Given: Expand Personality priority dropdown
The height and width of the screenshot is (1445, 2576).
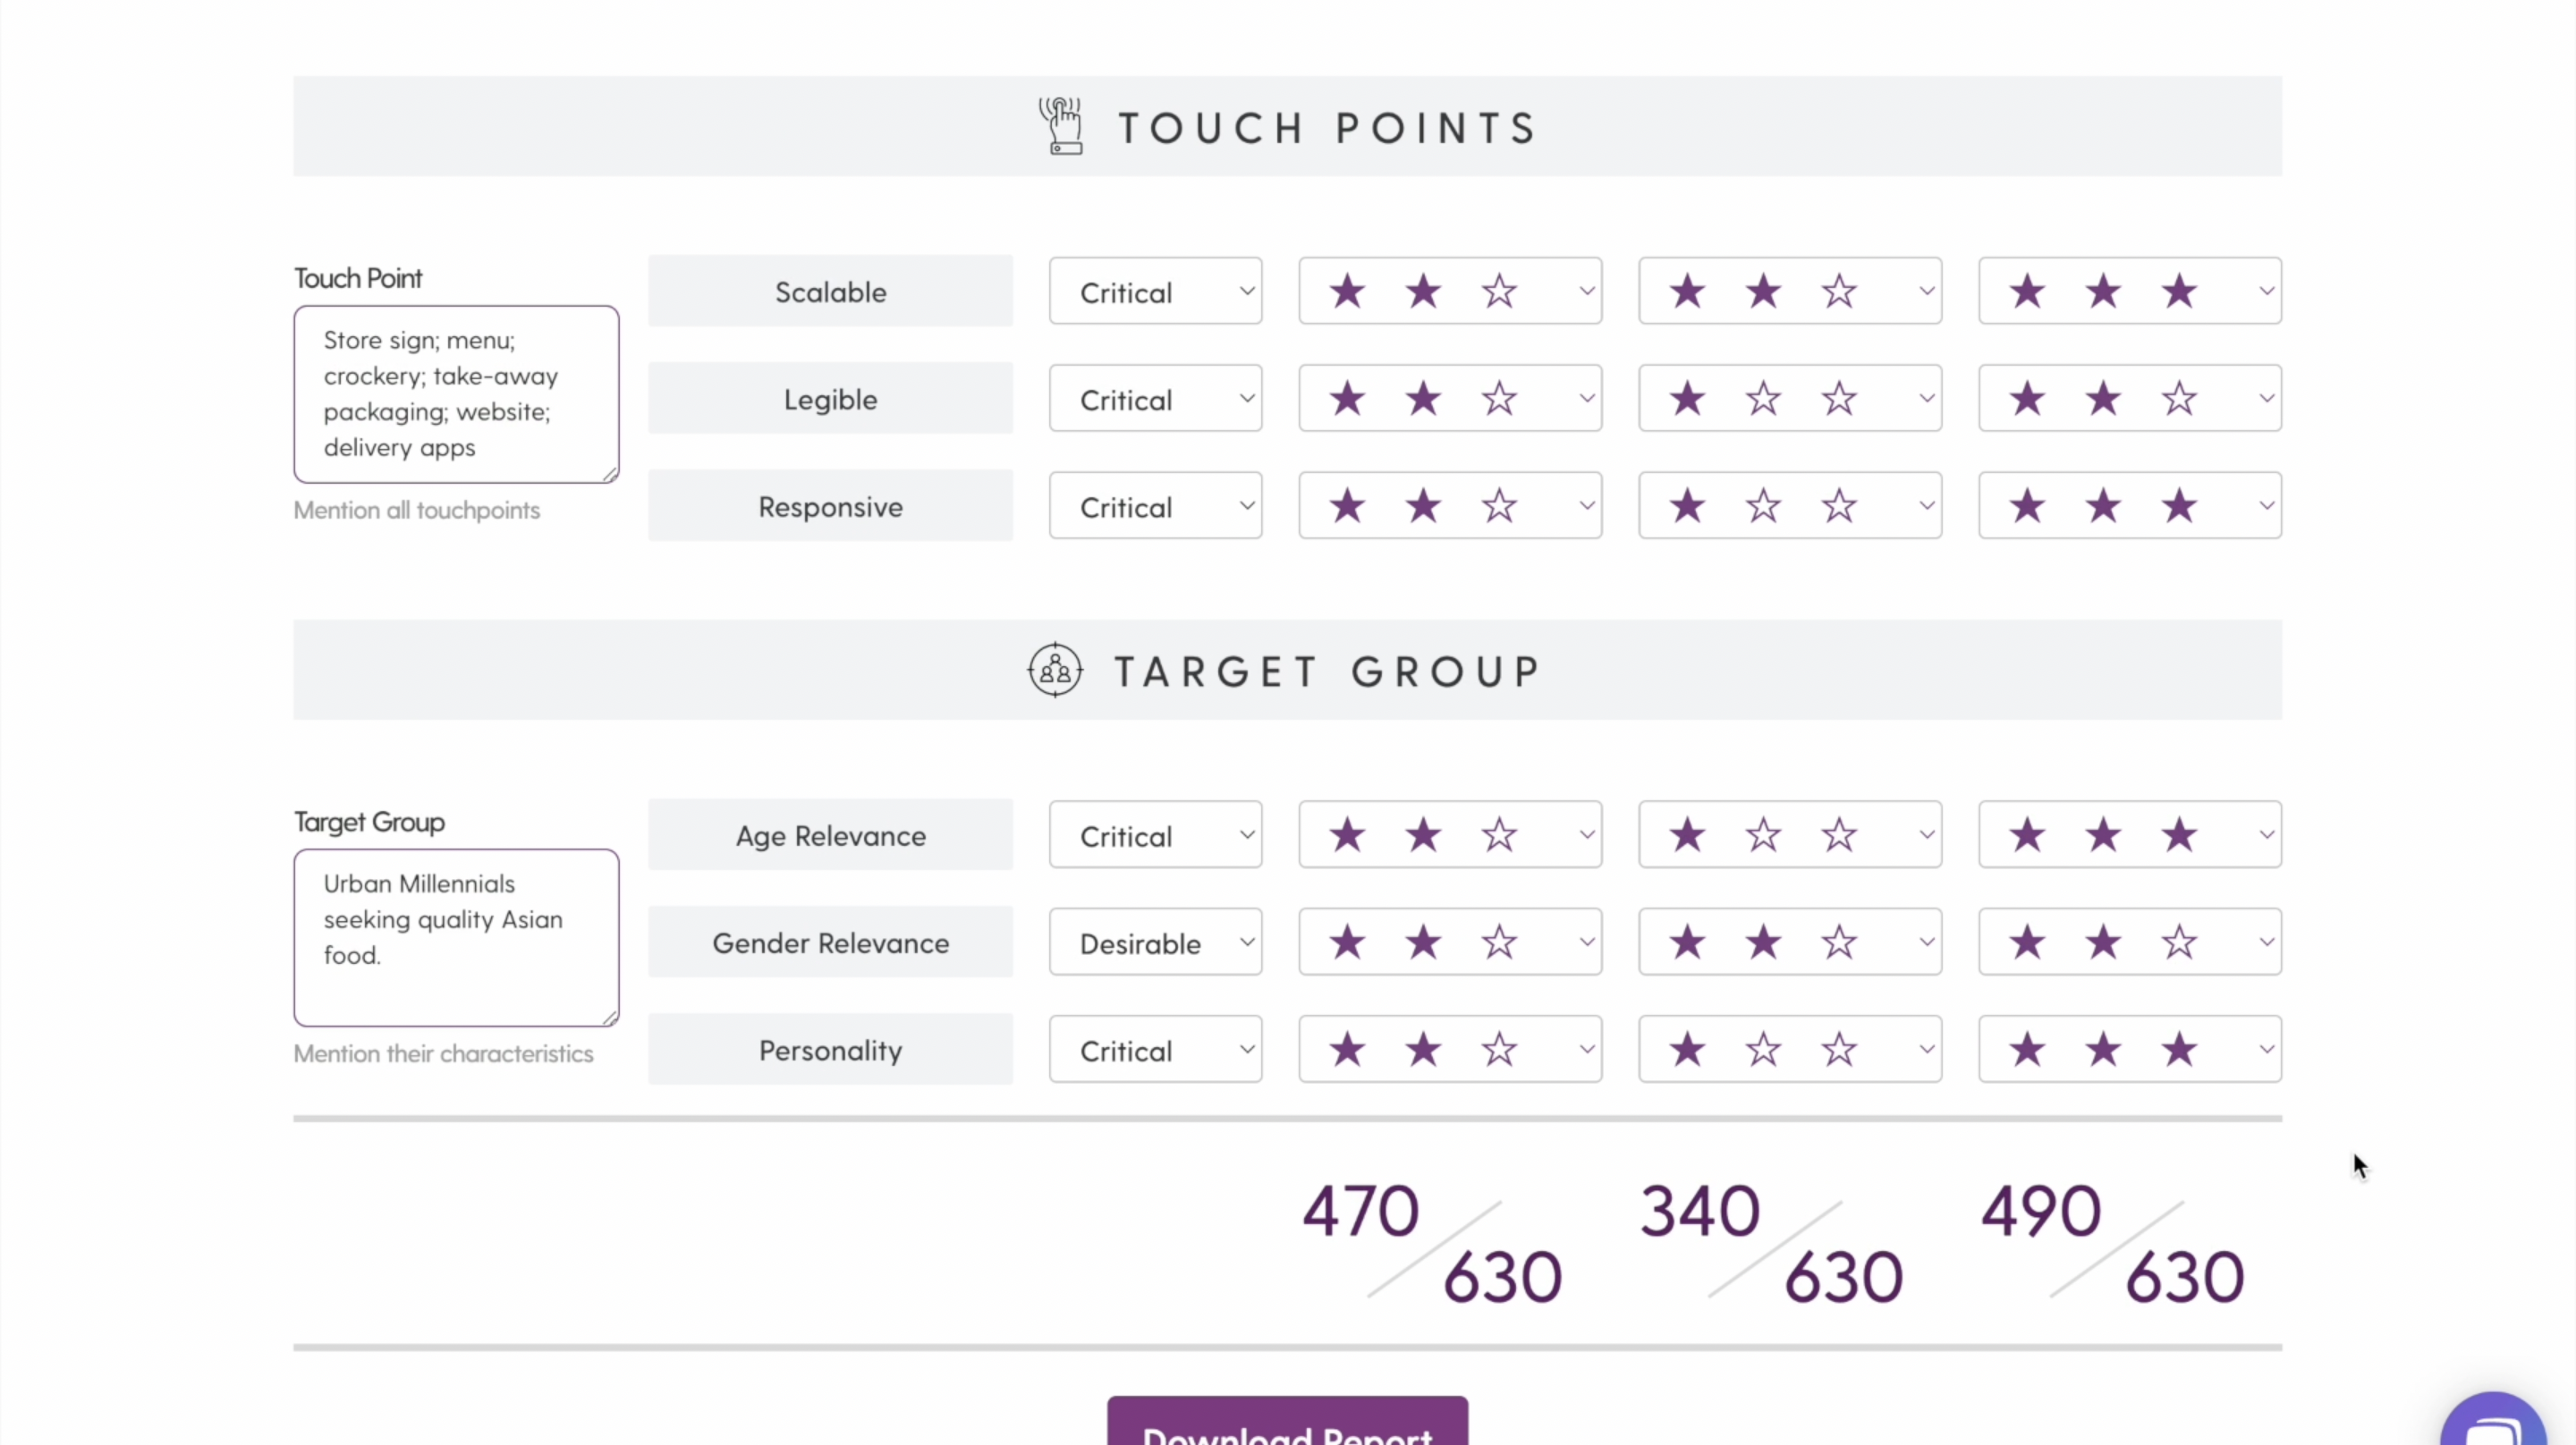Looking at the screenshot, I should [1155, 1050].
